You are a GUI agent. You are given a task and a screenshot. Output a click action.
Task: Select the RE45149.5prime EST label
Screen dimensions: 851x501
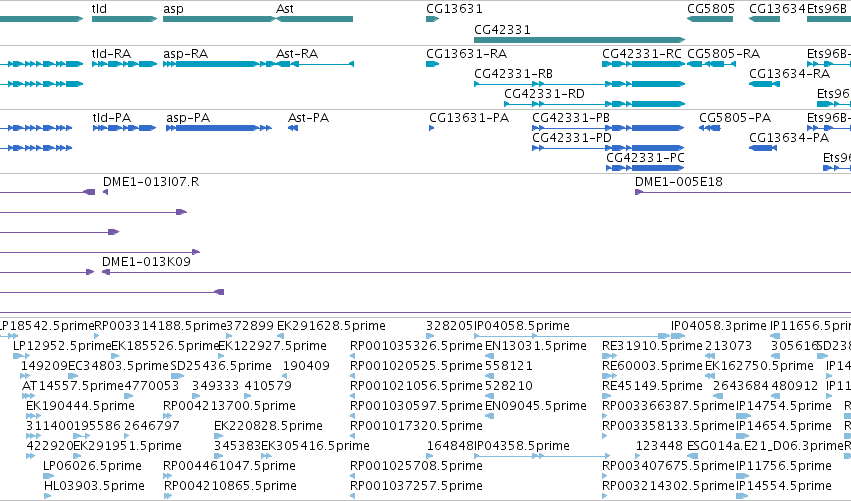(x=652, y=386)
